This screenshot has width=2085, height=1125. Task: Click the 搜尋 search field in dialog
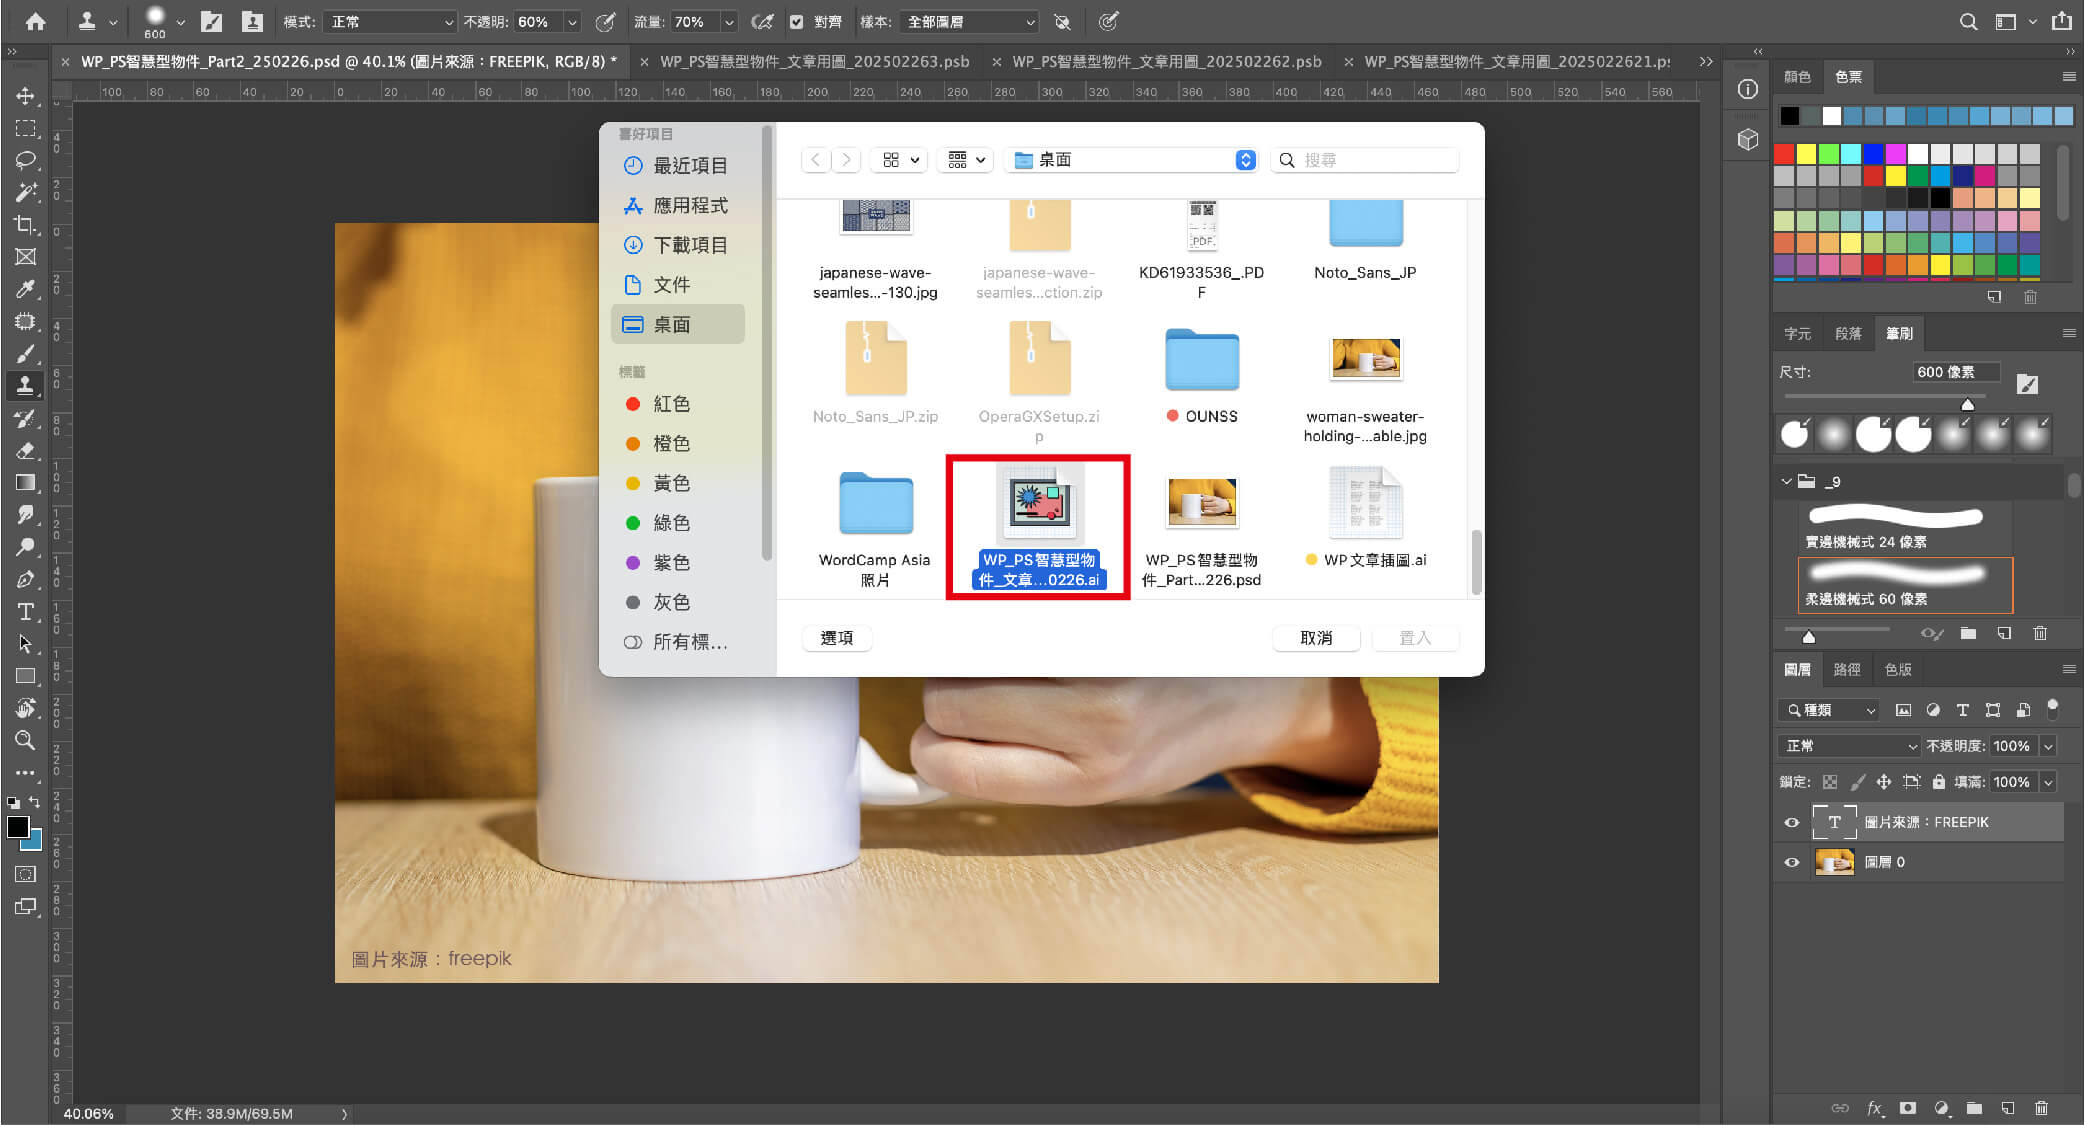[1364, 160]
